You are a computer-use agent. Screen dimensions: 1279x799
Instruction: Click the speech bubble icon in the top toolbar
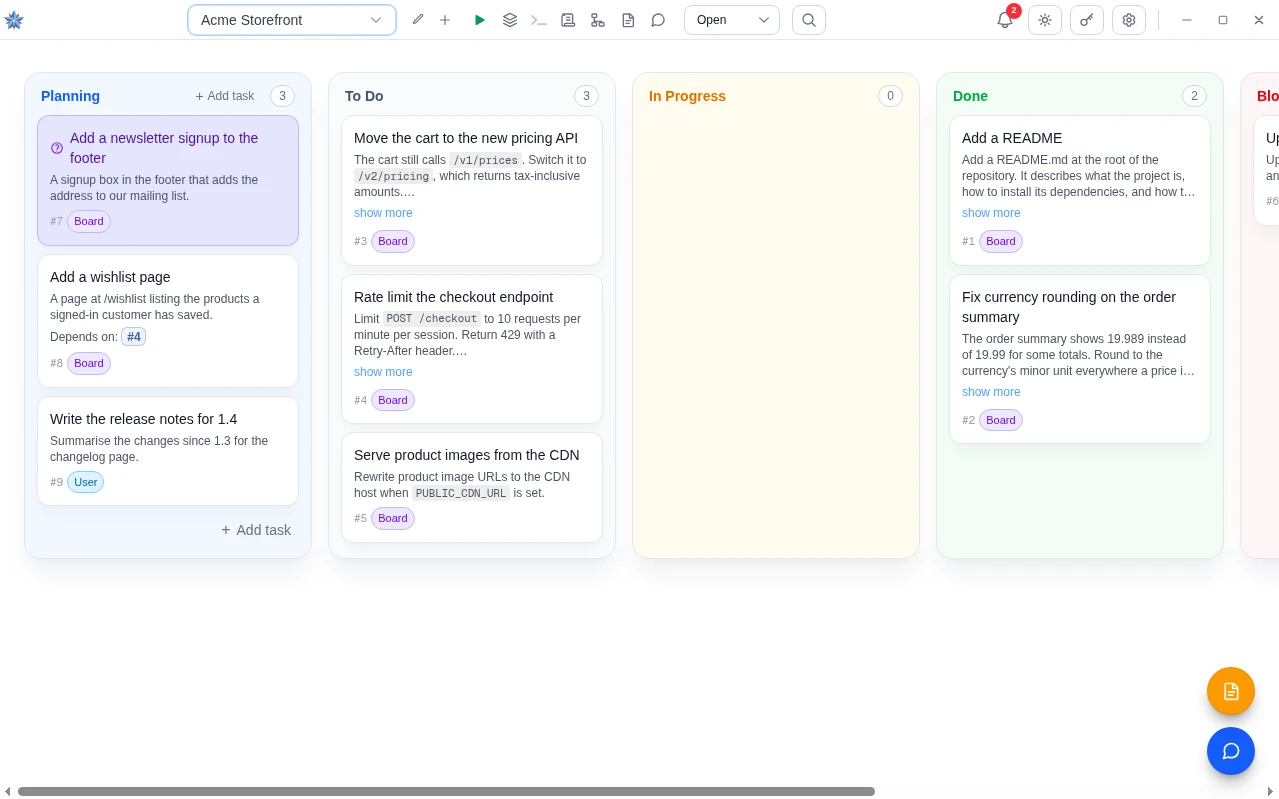pyautogui.click(x=658, y=20)
